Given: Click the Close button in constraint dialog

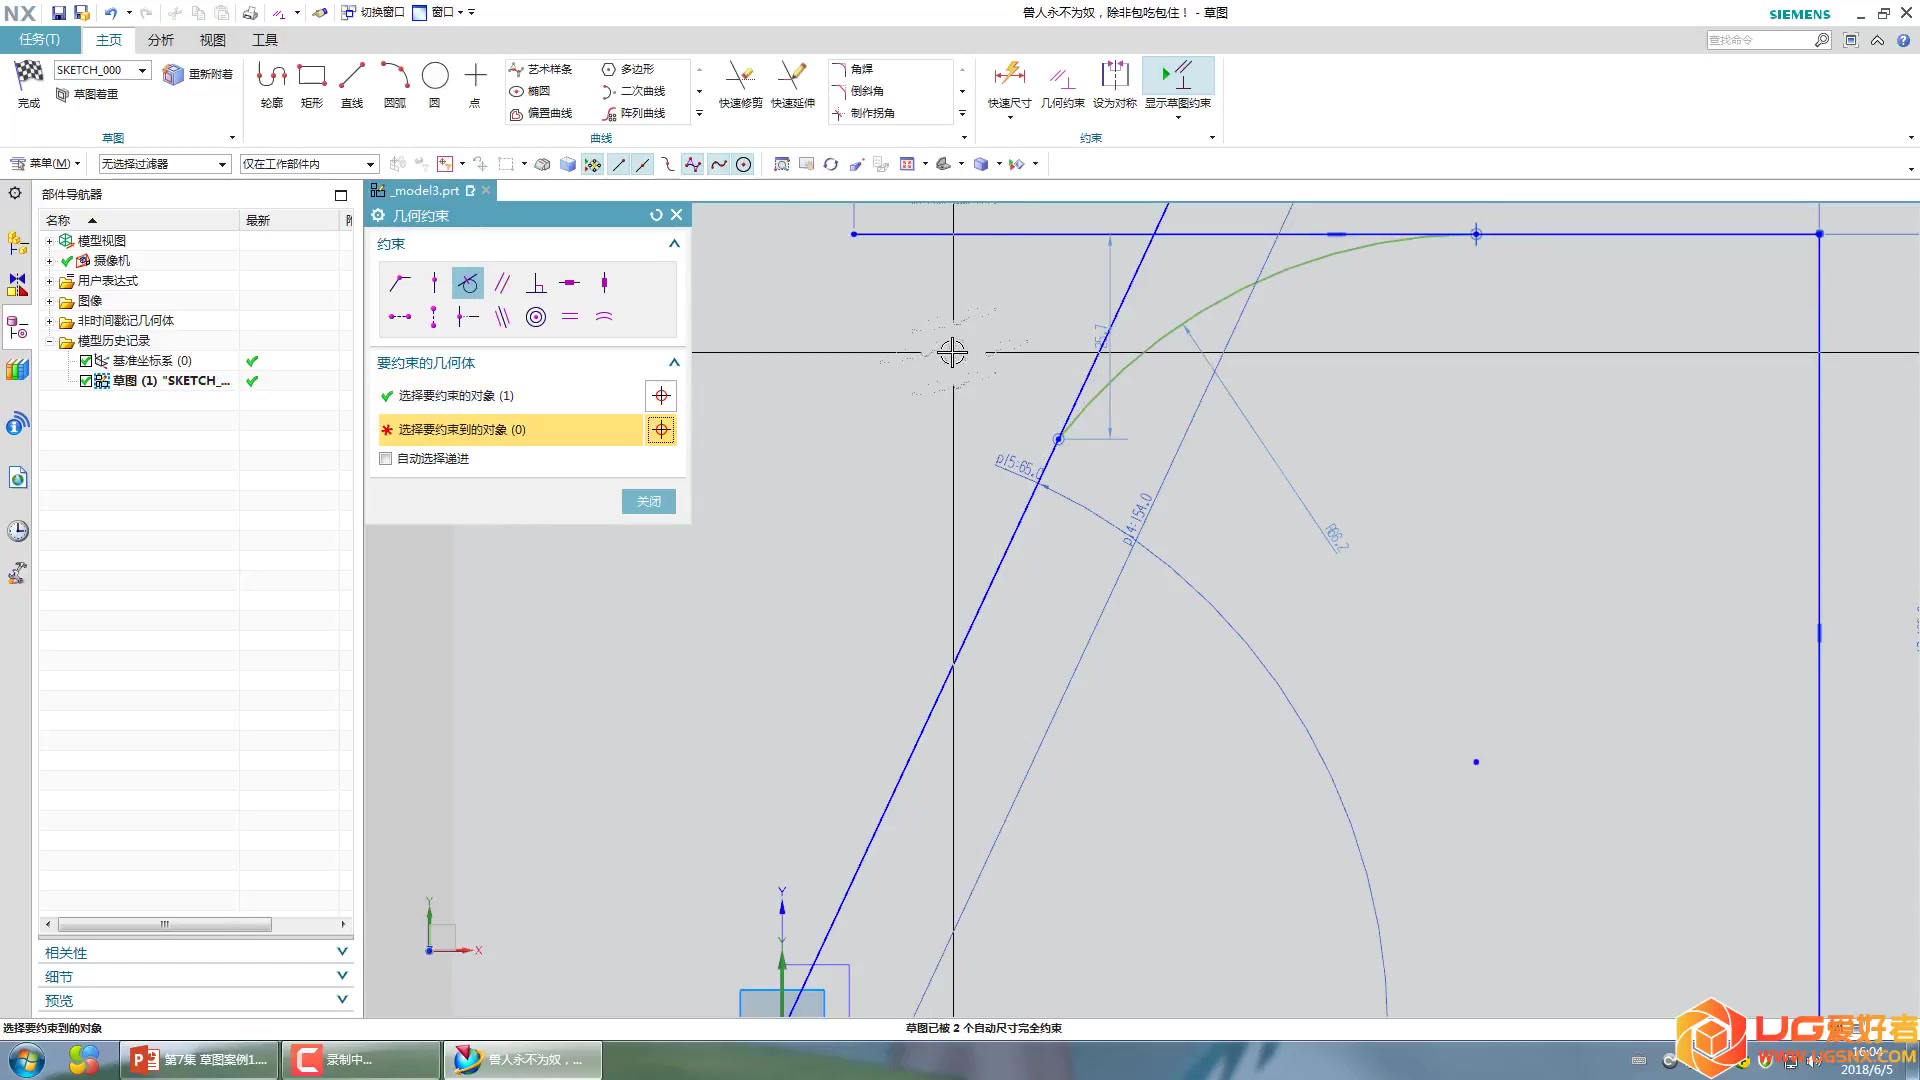Looking at the screenshot, I should 648,501.
